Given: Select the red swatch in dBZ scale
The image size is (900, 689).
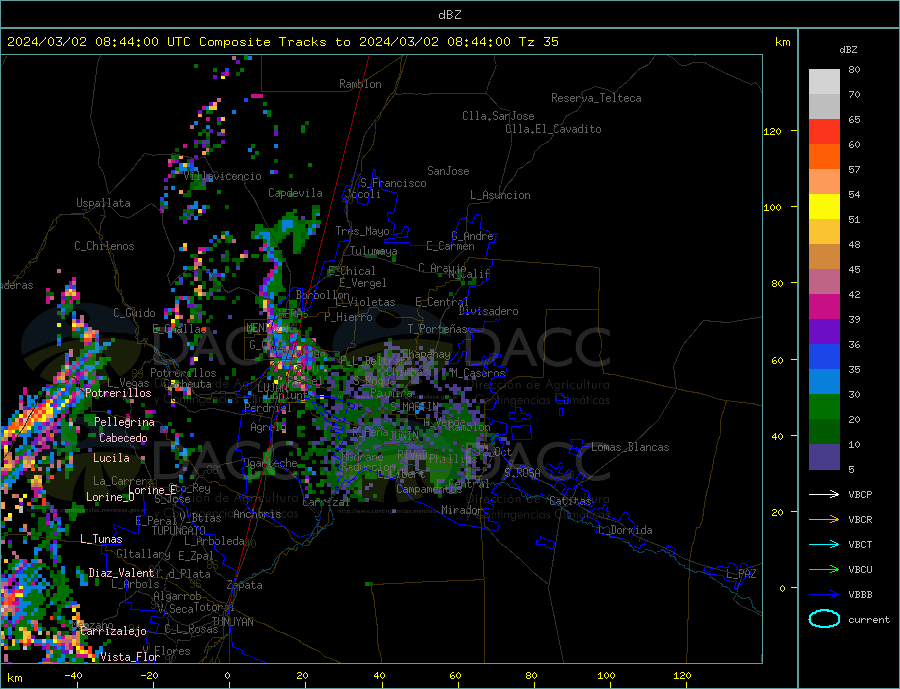Looking at the screenshot, I should (824, 131).
